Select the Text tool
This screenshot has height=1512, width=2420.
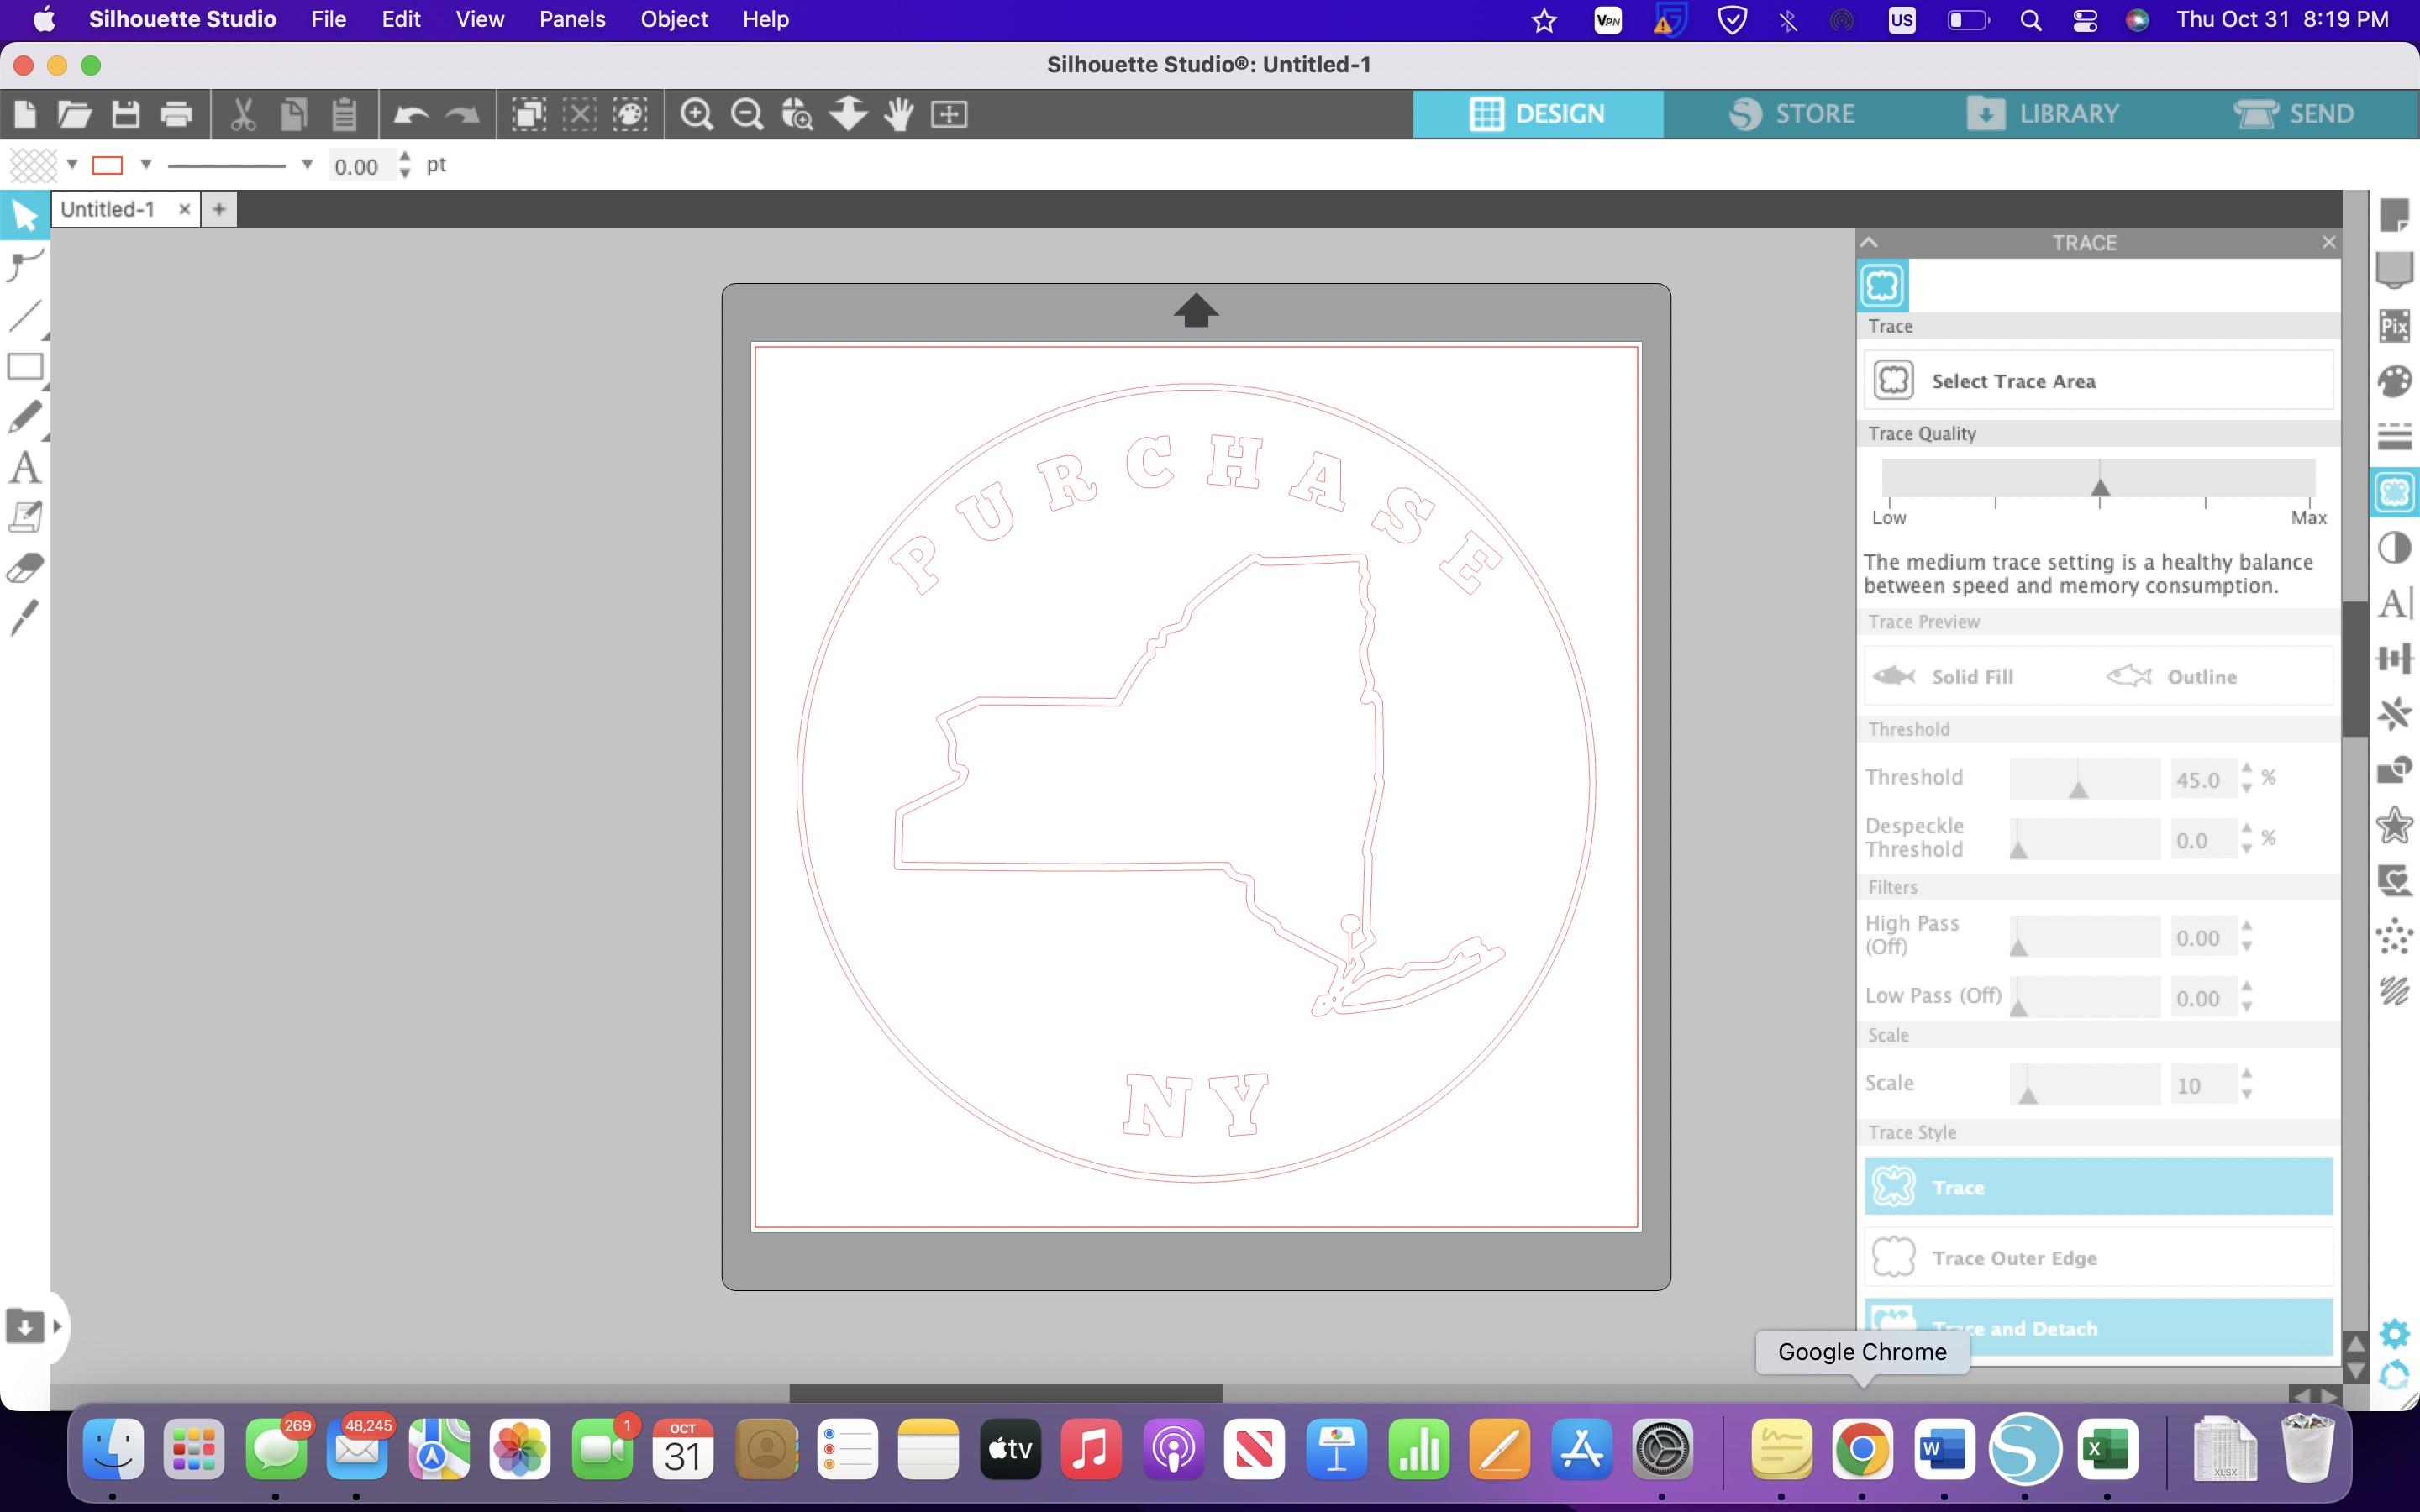(x=23, y=467)
